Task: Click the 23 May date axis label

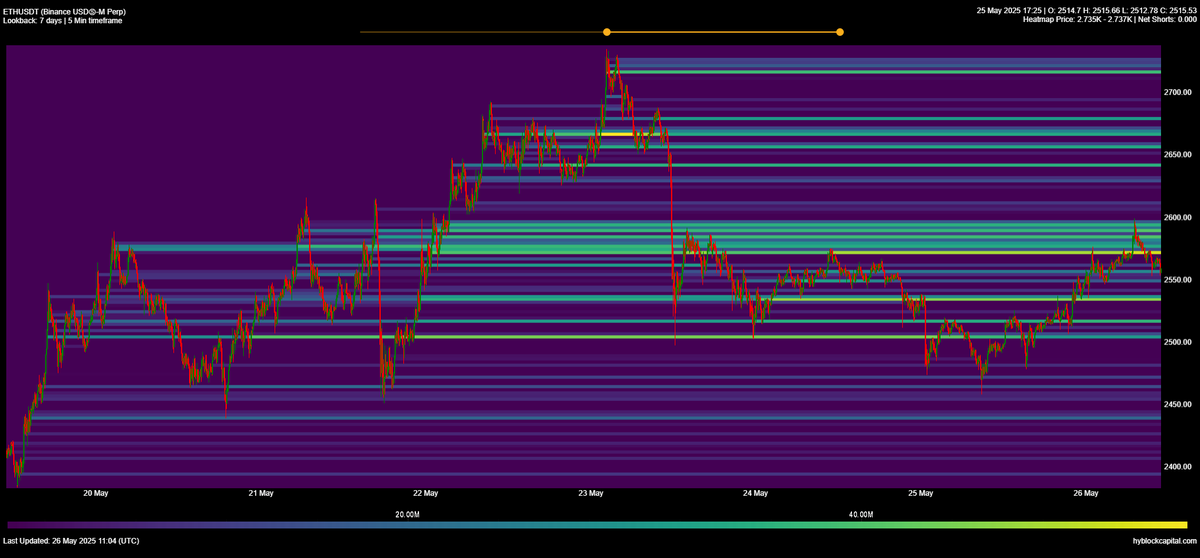Action: (x=590, y=493)
